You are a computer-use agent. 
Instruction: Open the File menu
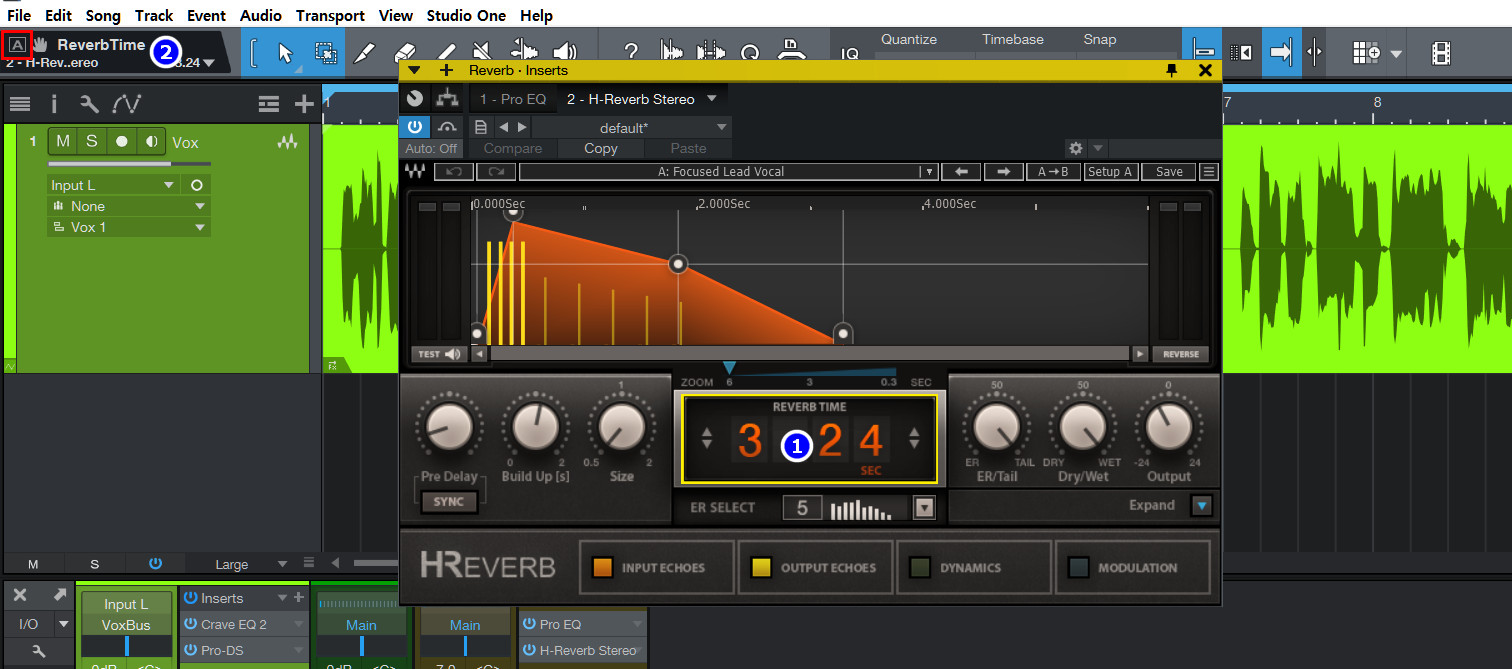(19, 16)
